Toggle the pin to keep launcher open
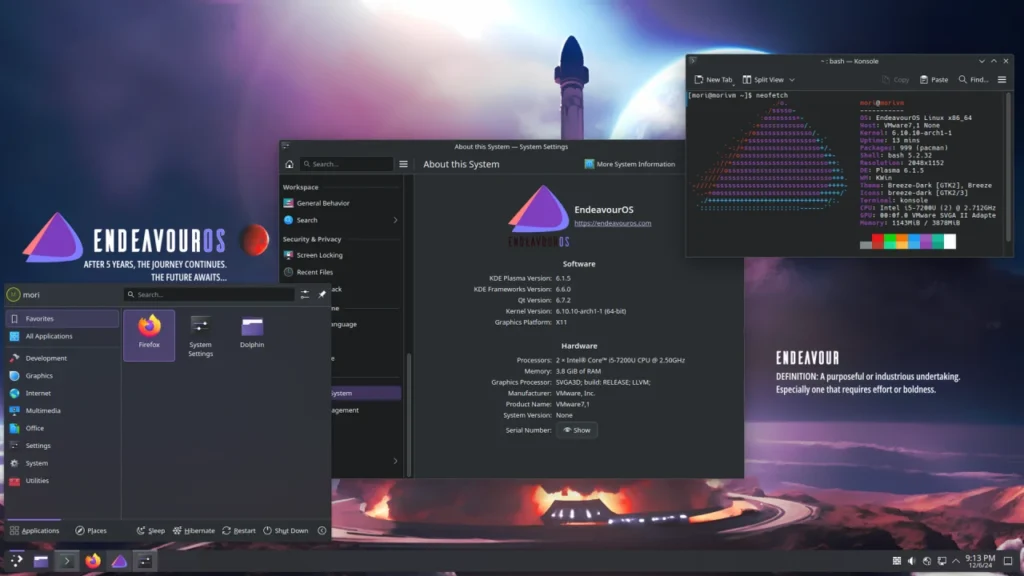Viewport: 1024px width, 576px height. click(x=322, y=295)
